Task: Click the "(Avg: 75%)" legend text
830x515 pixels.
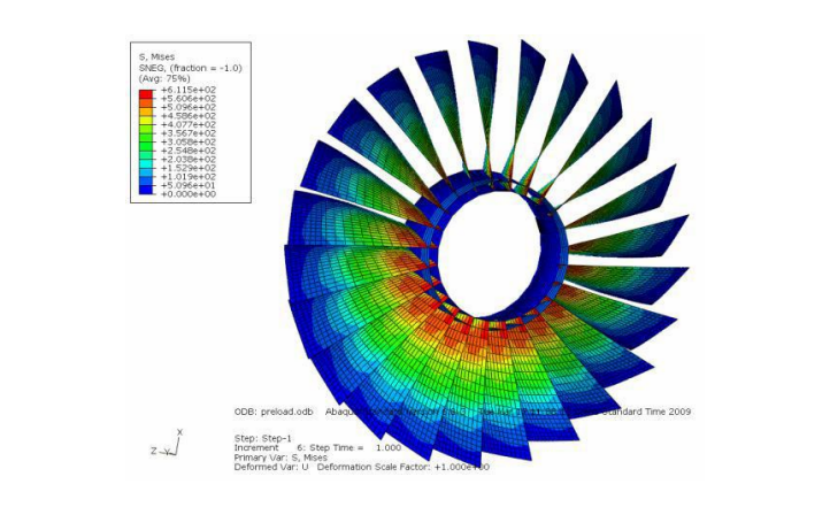Action: point(160,77)
